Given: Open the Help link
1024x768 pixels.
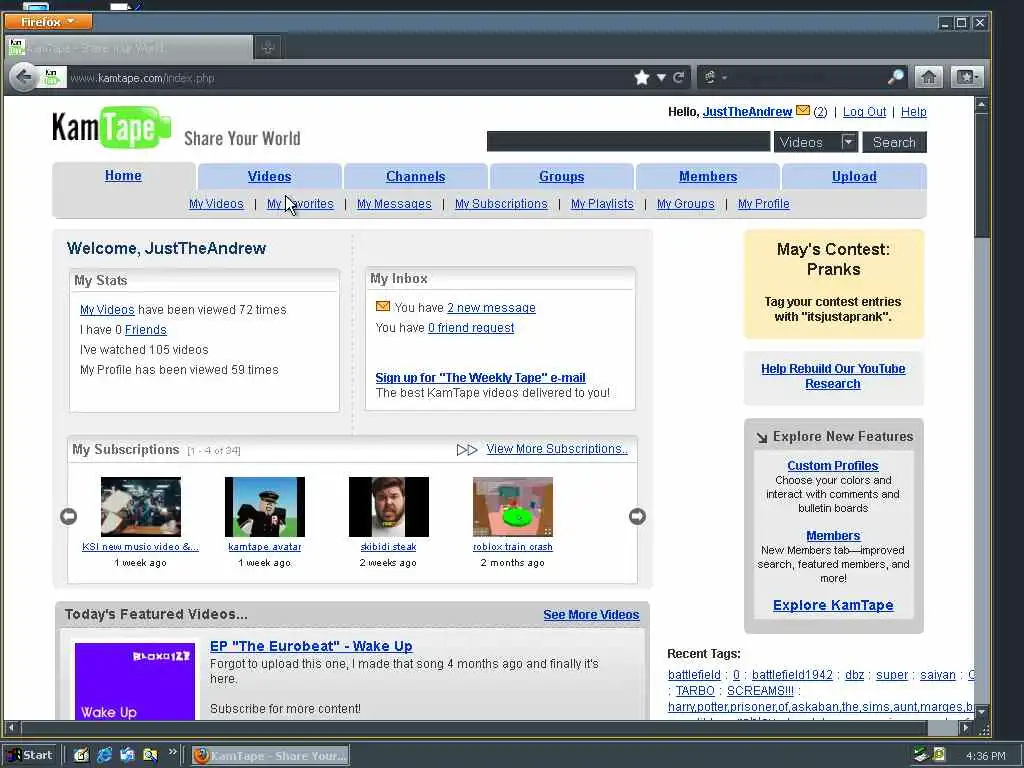Looking at the screenshot, I should [914, 112].
